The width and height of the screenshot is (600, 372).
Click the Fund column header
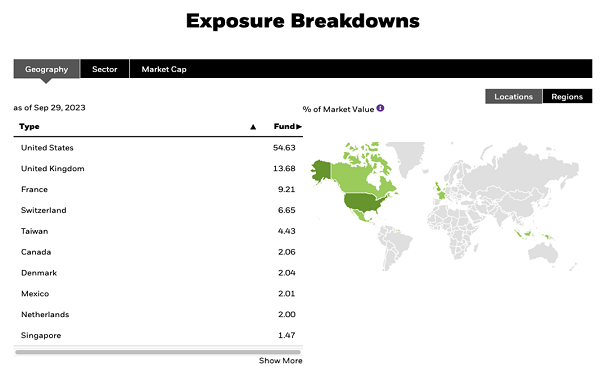click(284, 126)
